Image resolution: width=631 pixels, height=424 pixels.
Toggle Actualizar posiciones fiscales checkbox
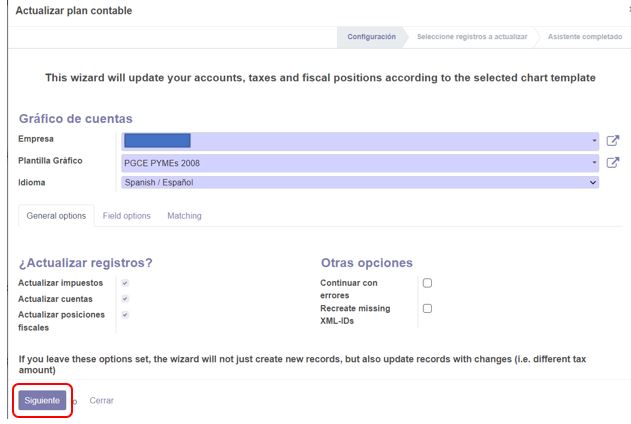coord(125,315)
